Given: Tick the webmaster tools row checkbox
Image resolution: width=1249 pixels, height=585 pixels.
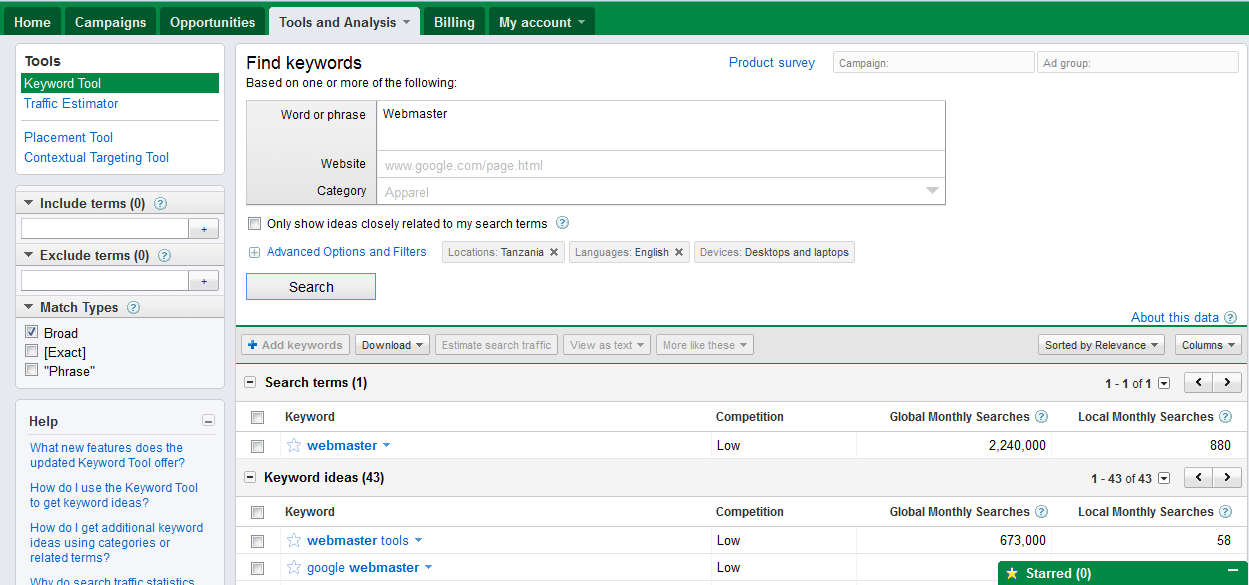Looking at the screenshot, I should click(258, 541).
